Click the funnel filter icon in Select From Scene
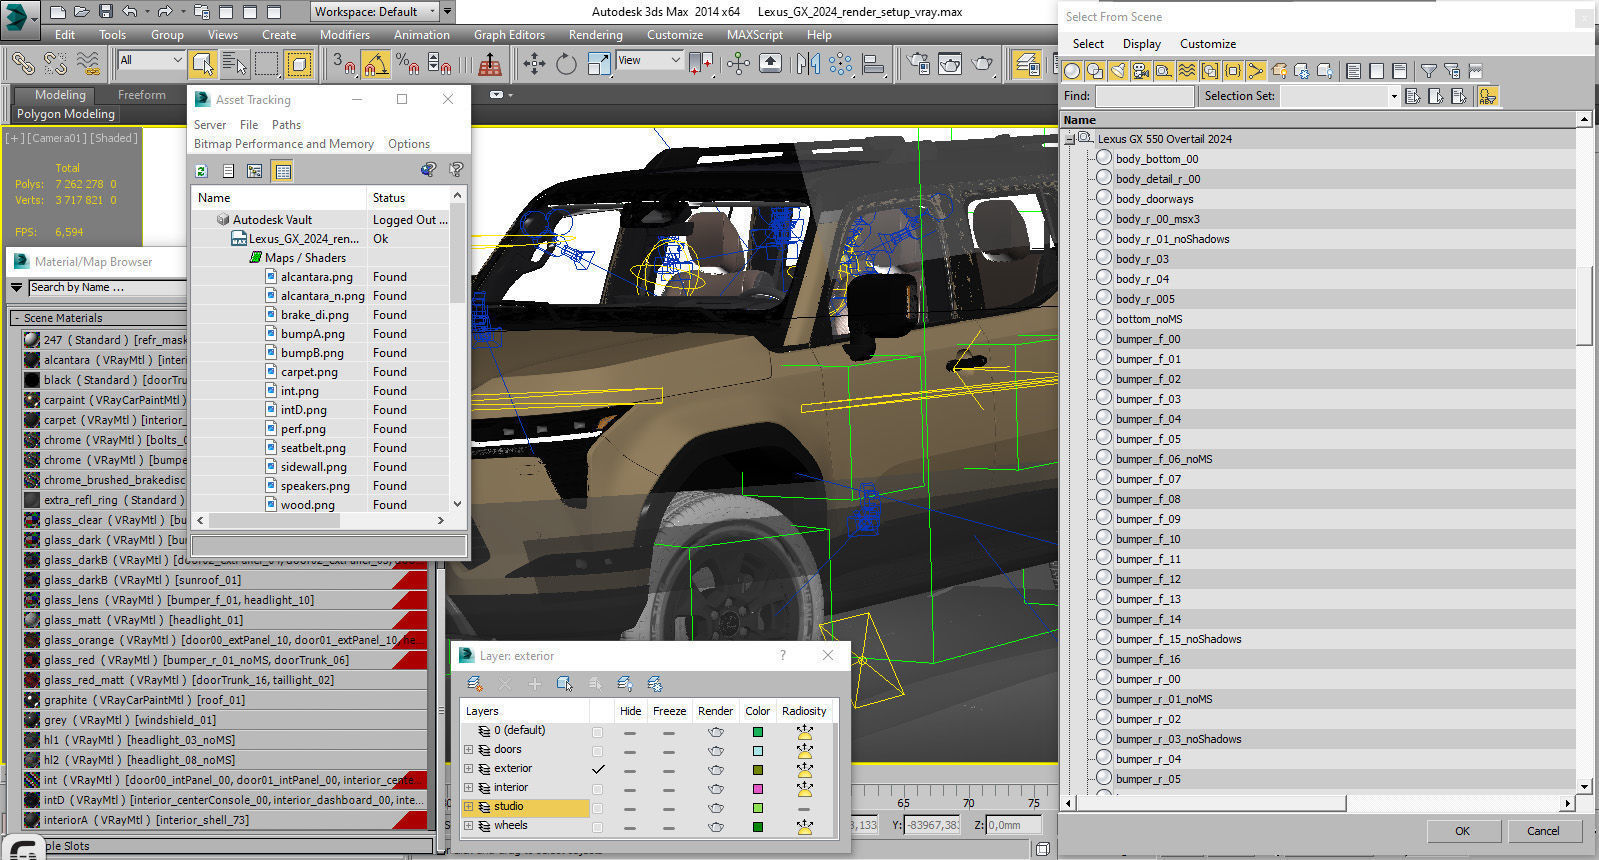The height and width of the screenshot is (860, 1599). point(1429,71)
